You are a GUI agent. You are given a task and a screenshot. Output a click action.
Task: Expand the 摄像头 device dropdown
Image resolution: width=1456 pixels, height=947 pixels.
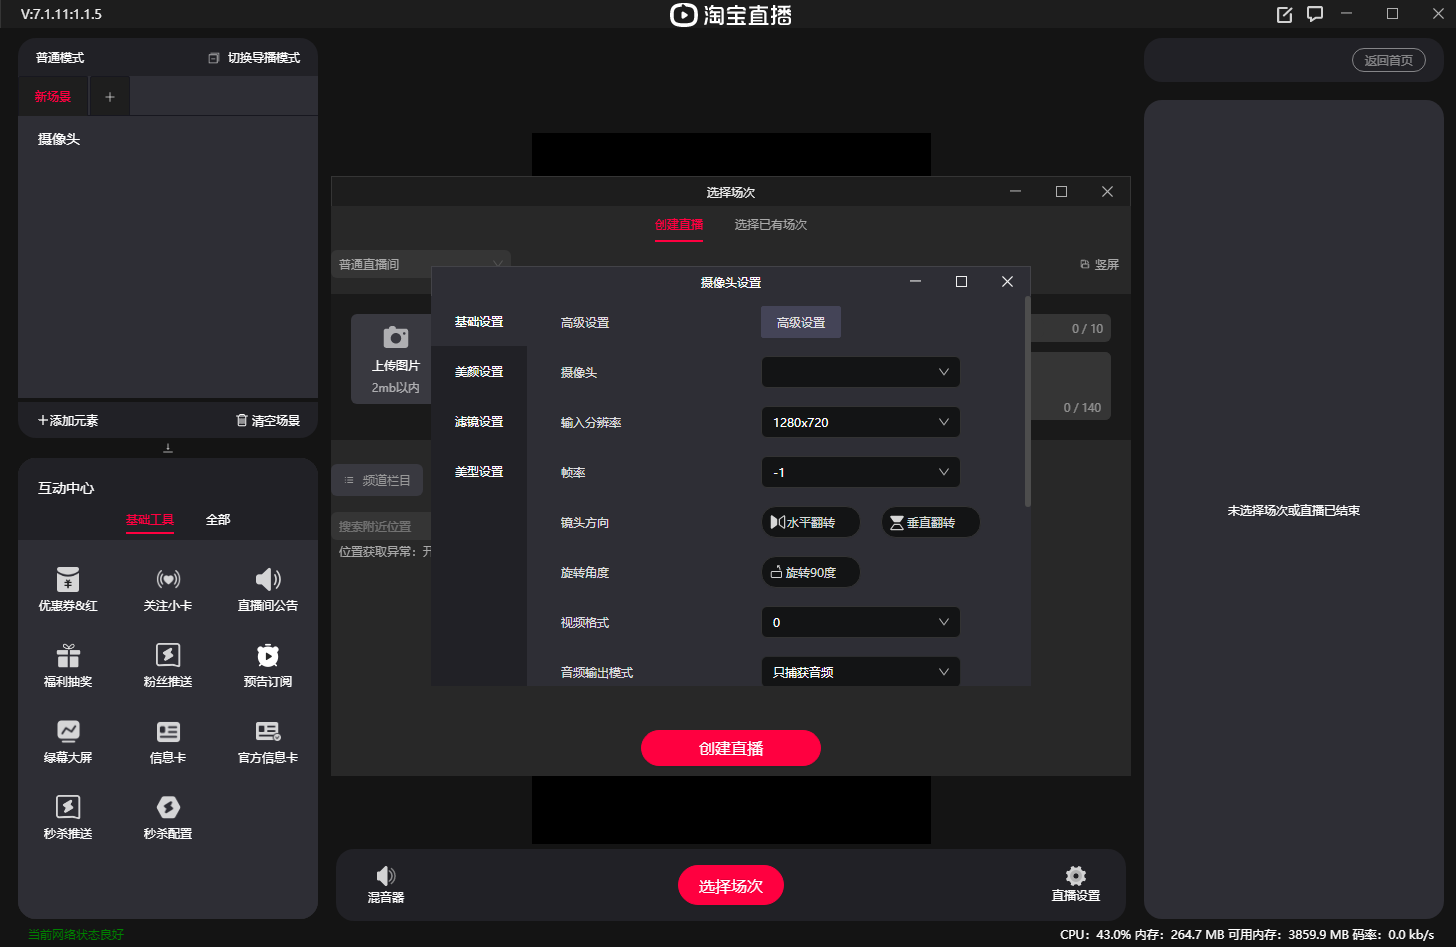pos(861,372)
